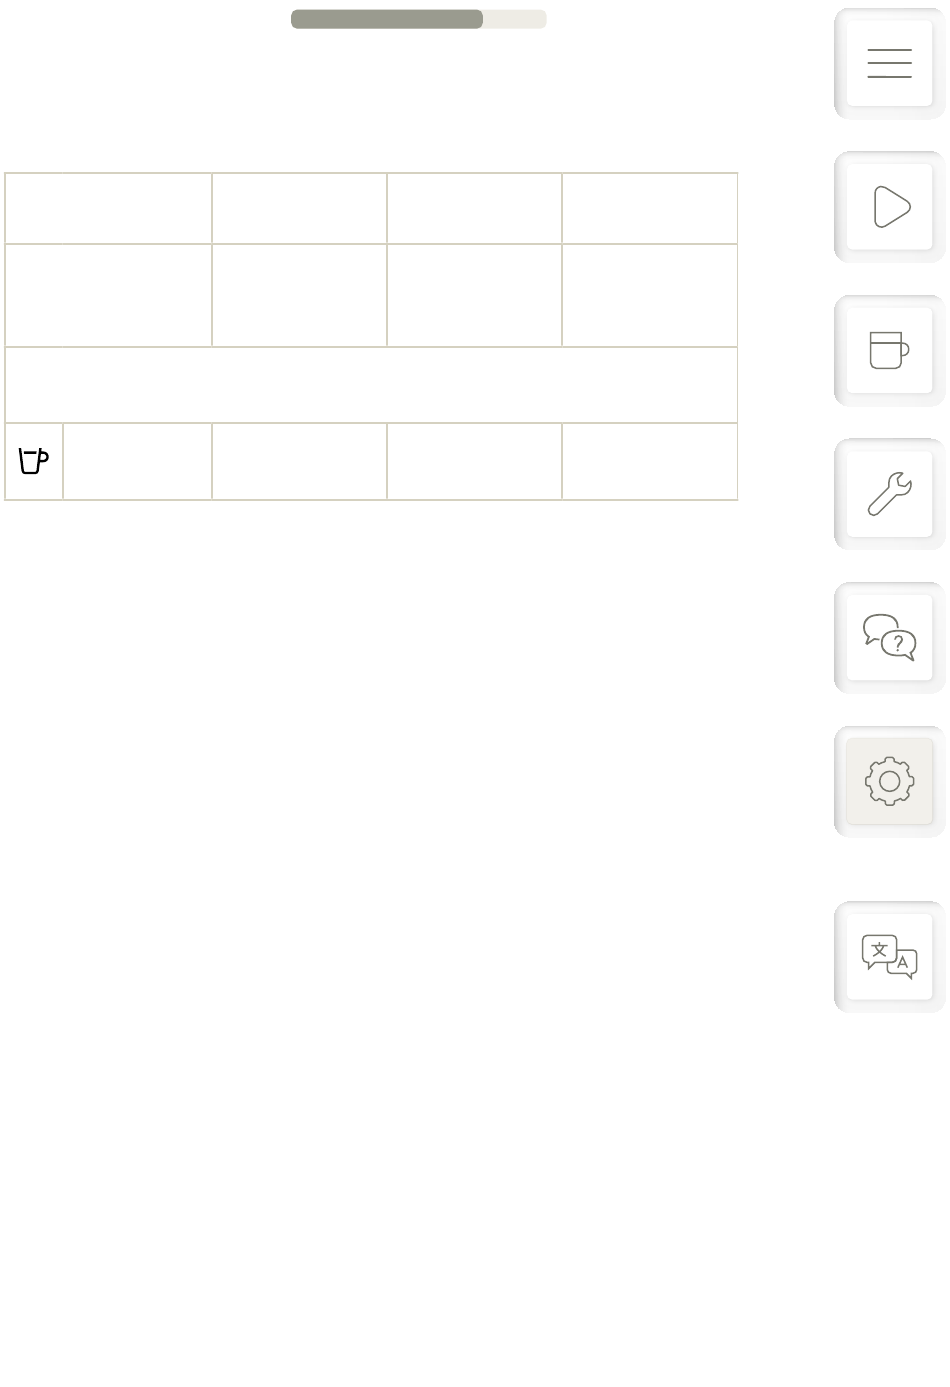The image size is (950, 1387).
Task: Click the empty cell beside the jug icon
Action: 137,461
